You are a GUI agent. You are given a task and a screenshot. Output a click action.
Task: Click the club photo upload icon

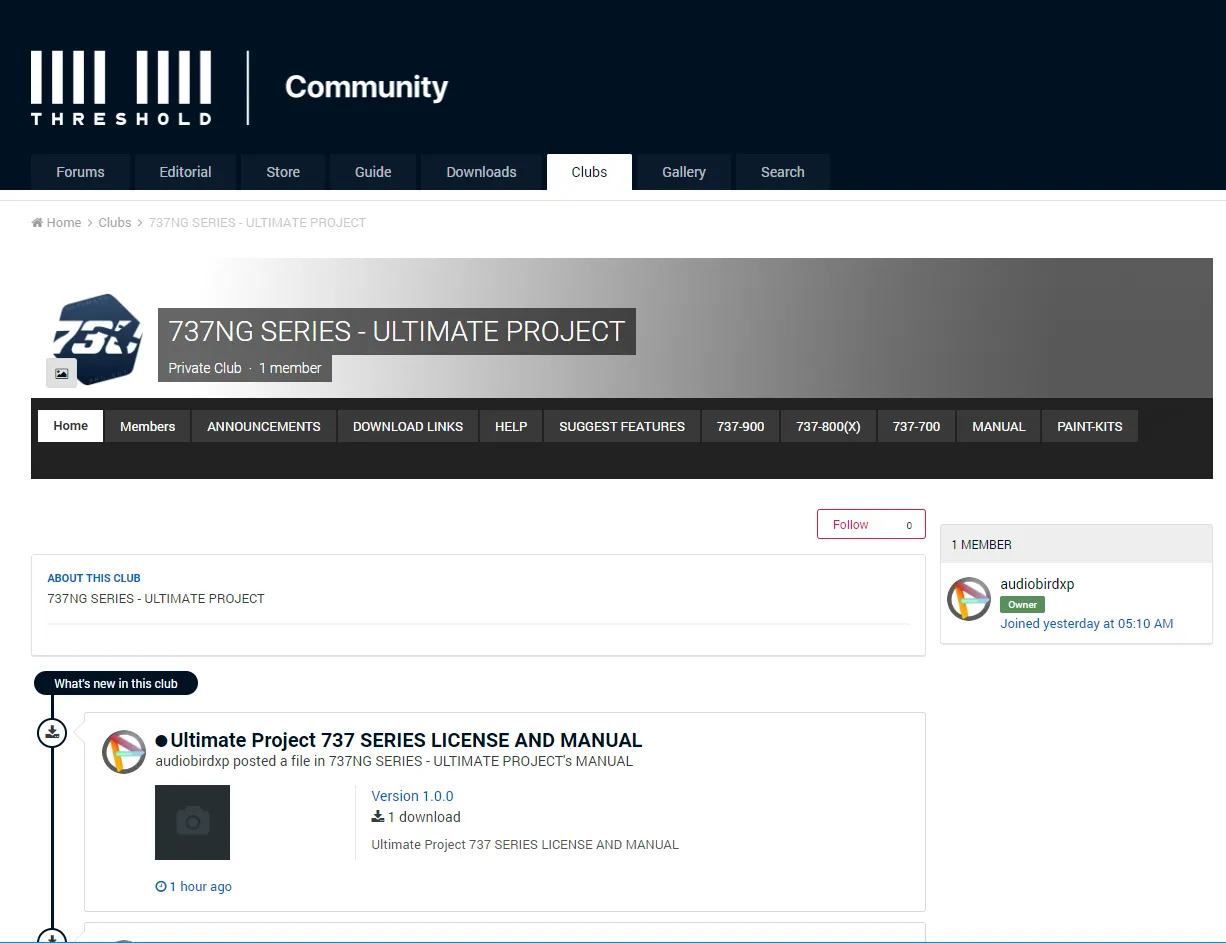(61, 374)
